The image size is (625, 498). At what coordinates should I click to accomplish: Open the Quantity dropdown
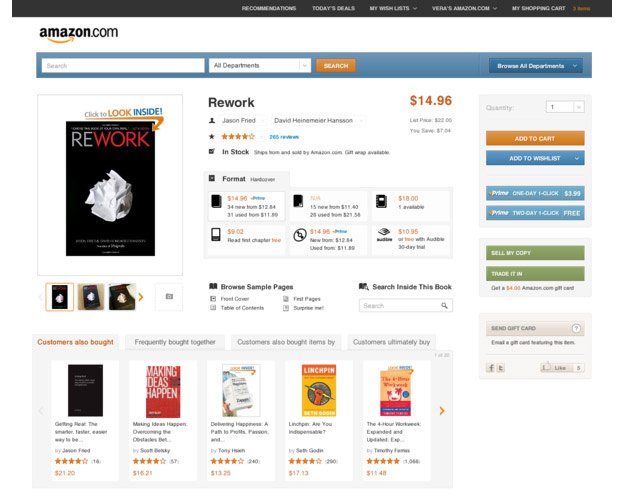click(x=565, y=107)
